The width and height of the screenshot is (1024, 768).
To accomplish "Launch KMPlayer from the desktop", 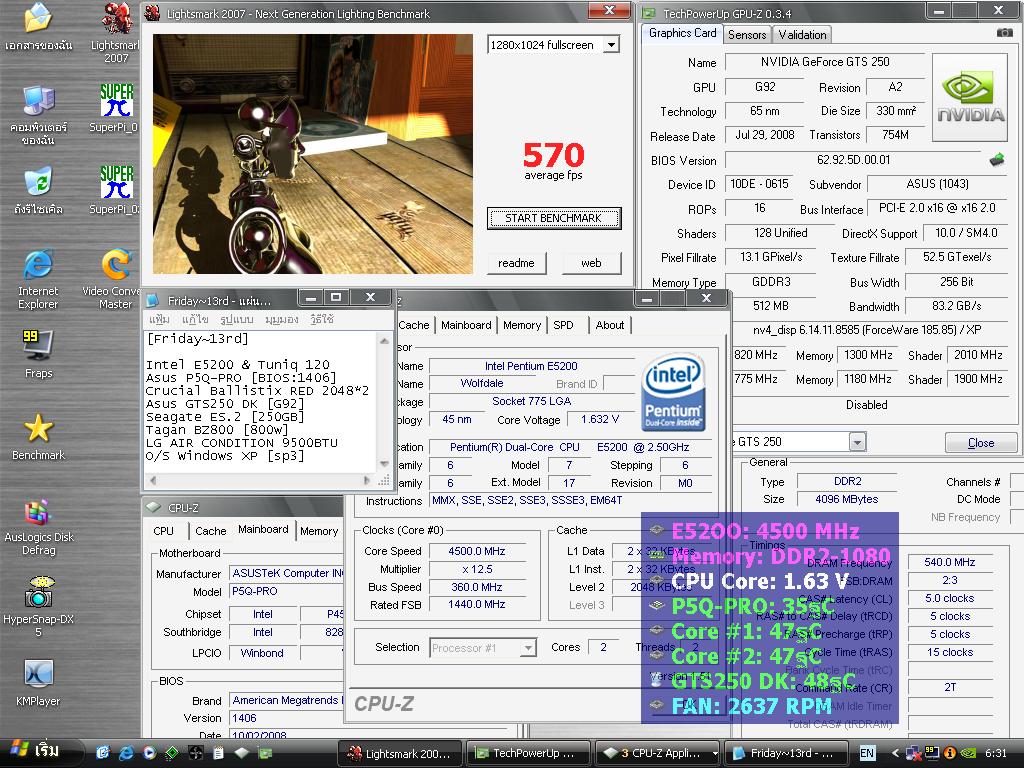I will 38,683.
